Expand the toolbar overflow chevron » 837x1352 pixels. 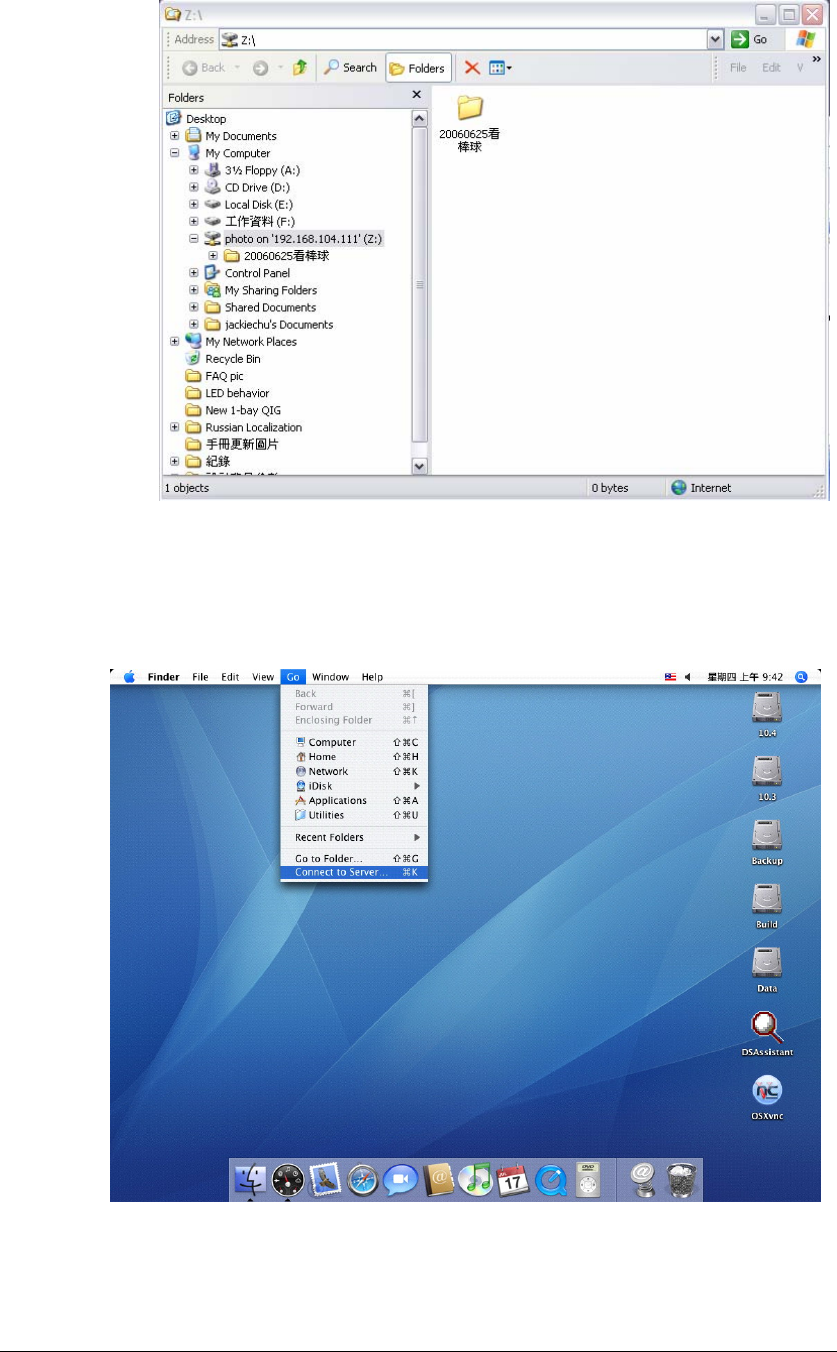coord(816,60)
